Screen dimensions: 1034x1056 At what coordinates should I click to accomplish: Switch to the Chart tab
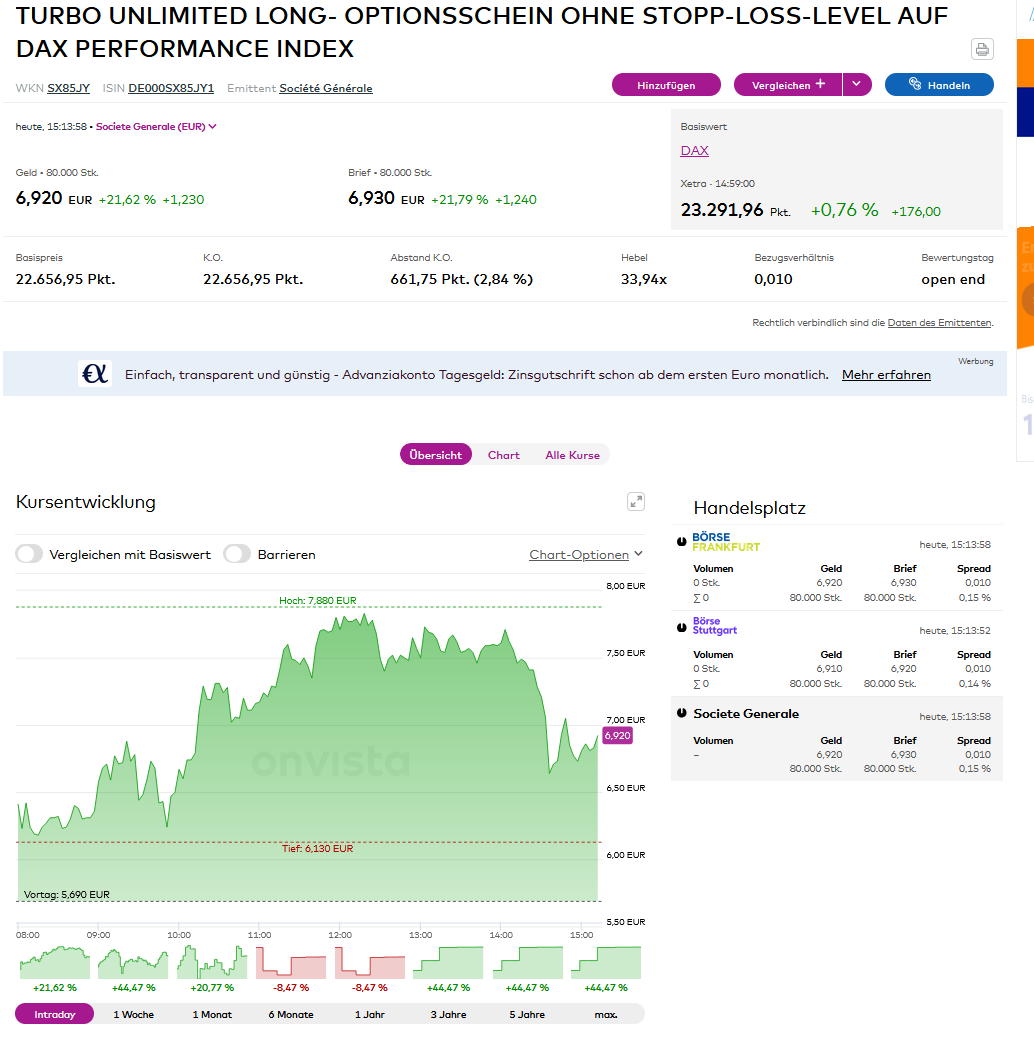[504, 455]
